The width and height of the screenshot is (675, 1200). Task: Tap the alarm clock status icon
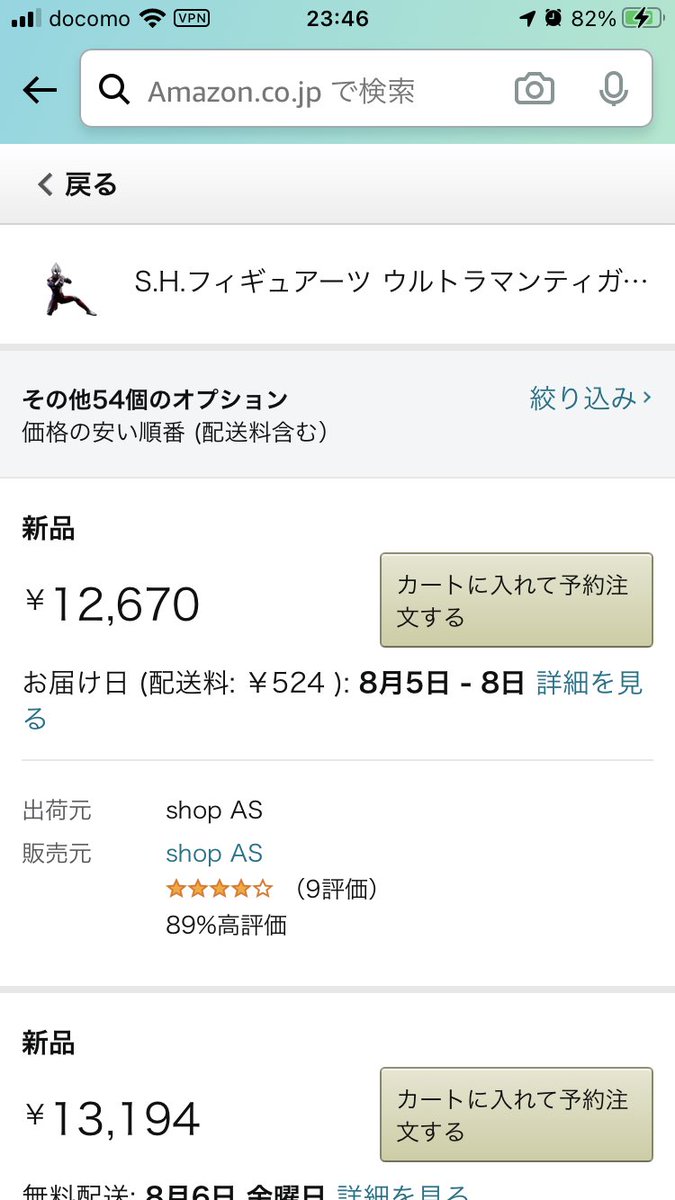click(553, 19)
